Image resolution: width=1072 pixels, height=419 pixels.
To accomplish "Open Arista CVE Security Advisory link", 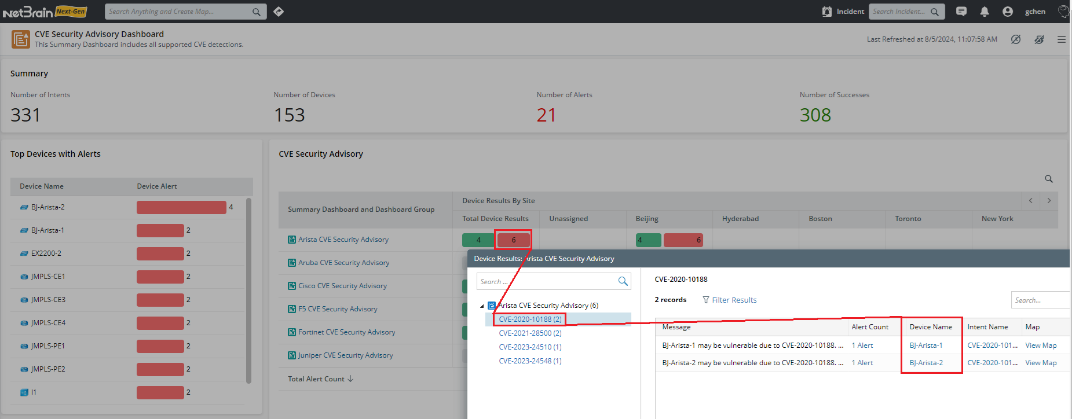I will click(343, 239).
